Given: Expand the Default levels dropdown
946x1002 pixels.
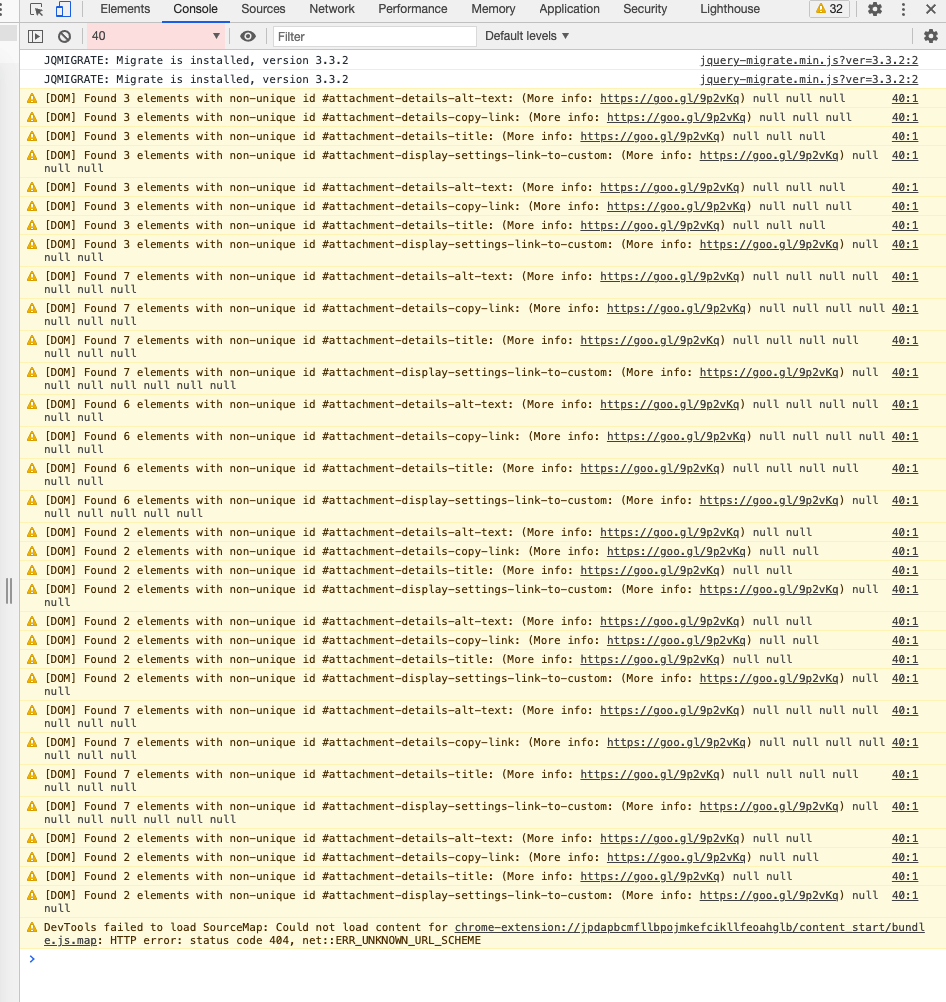Looking at the screenshot, I should [527, 36].
